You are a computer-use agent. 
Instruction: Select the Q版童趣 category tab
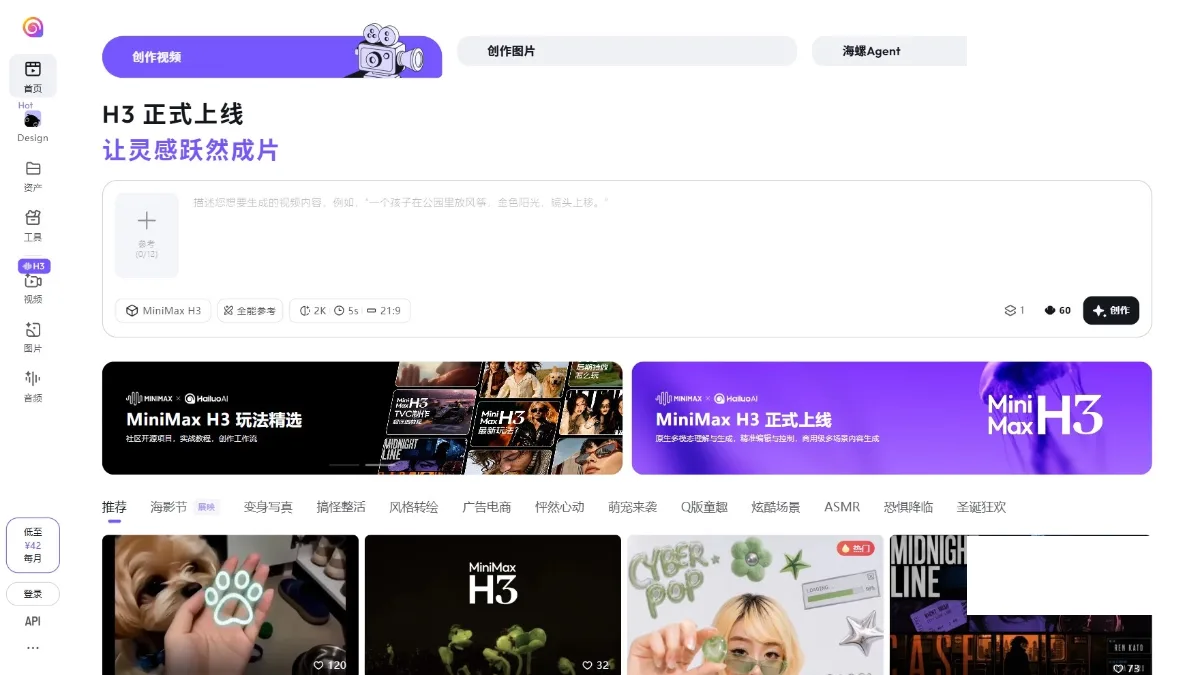pyautogui.click(x=704, y=507)
